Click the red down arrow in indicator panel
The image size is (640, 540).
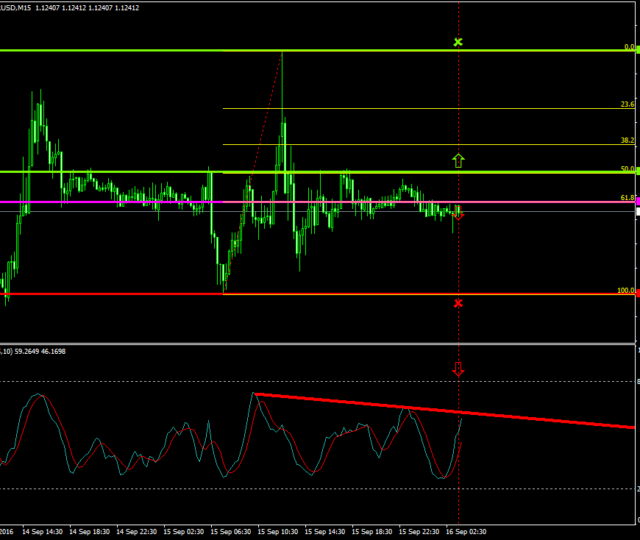tap(458, 369)
